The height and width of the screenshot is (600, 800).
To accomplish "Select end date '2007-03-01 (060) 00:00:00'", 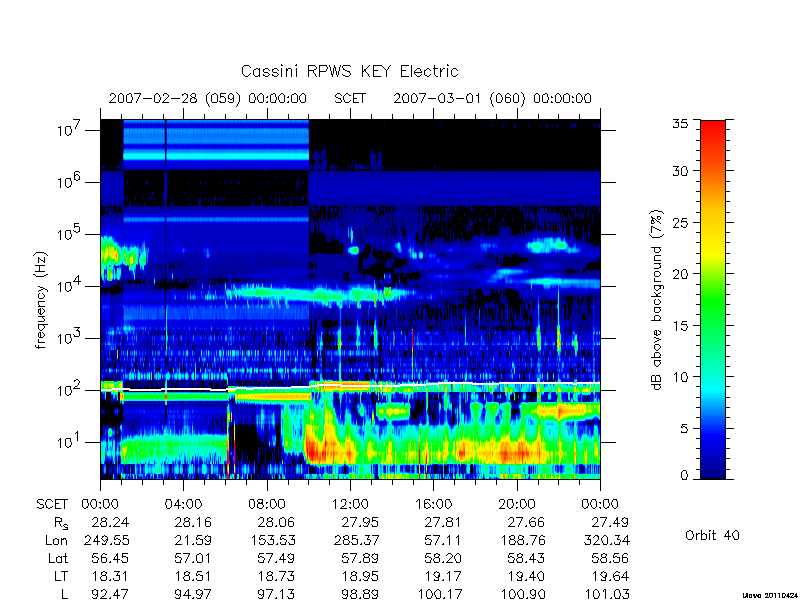I will 492,98.
